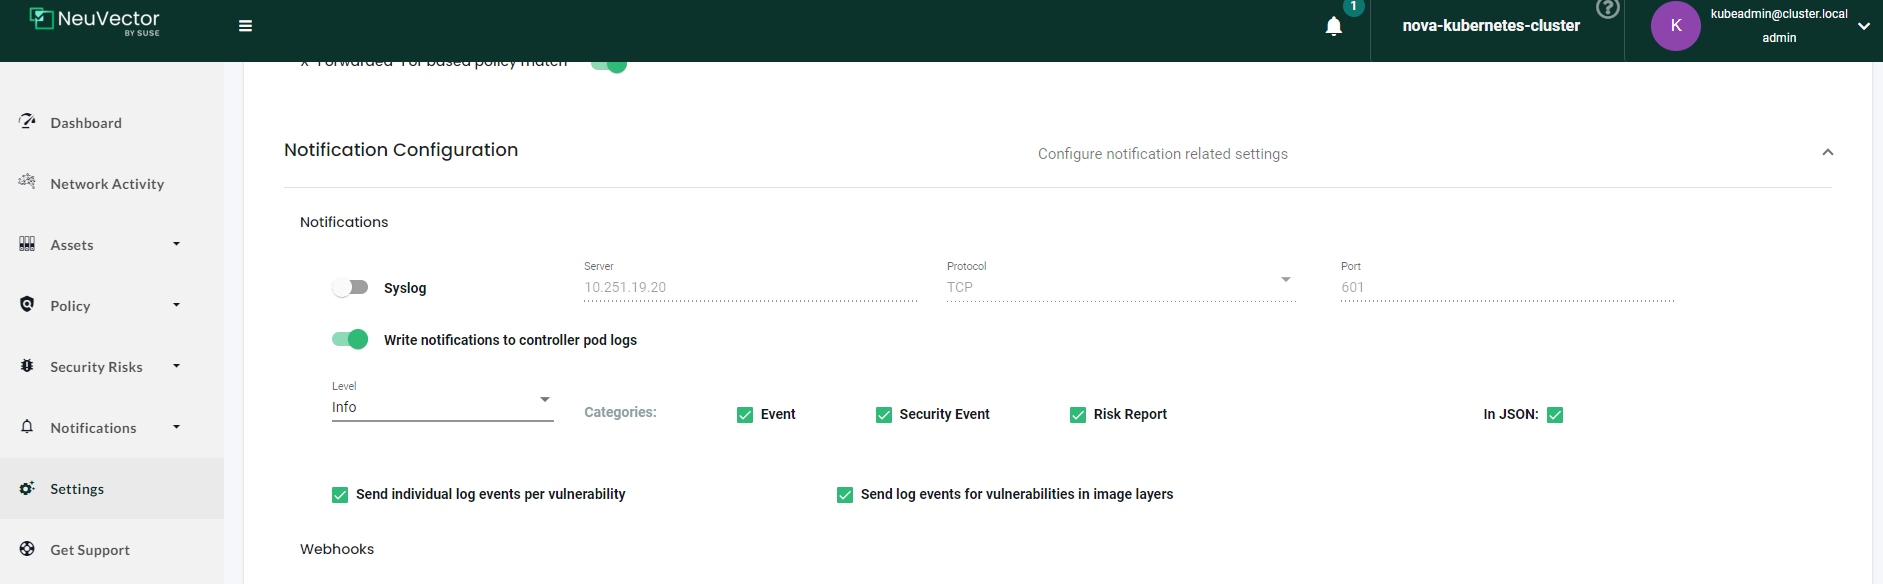
Task: Click the purple K user avatar
Action: (1676, 26)
